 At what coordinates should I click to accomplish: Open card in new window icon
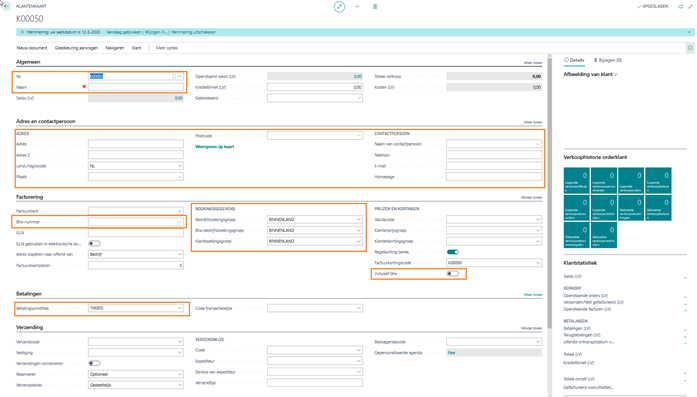coord(681,7)
